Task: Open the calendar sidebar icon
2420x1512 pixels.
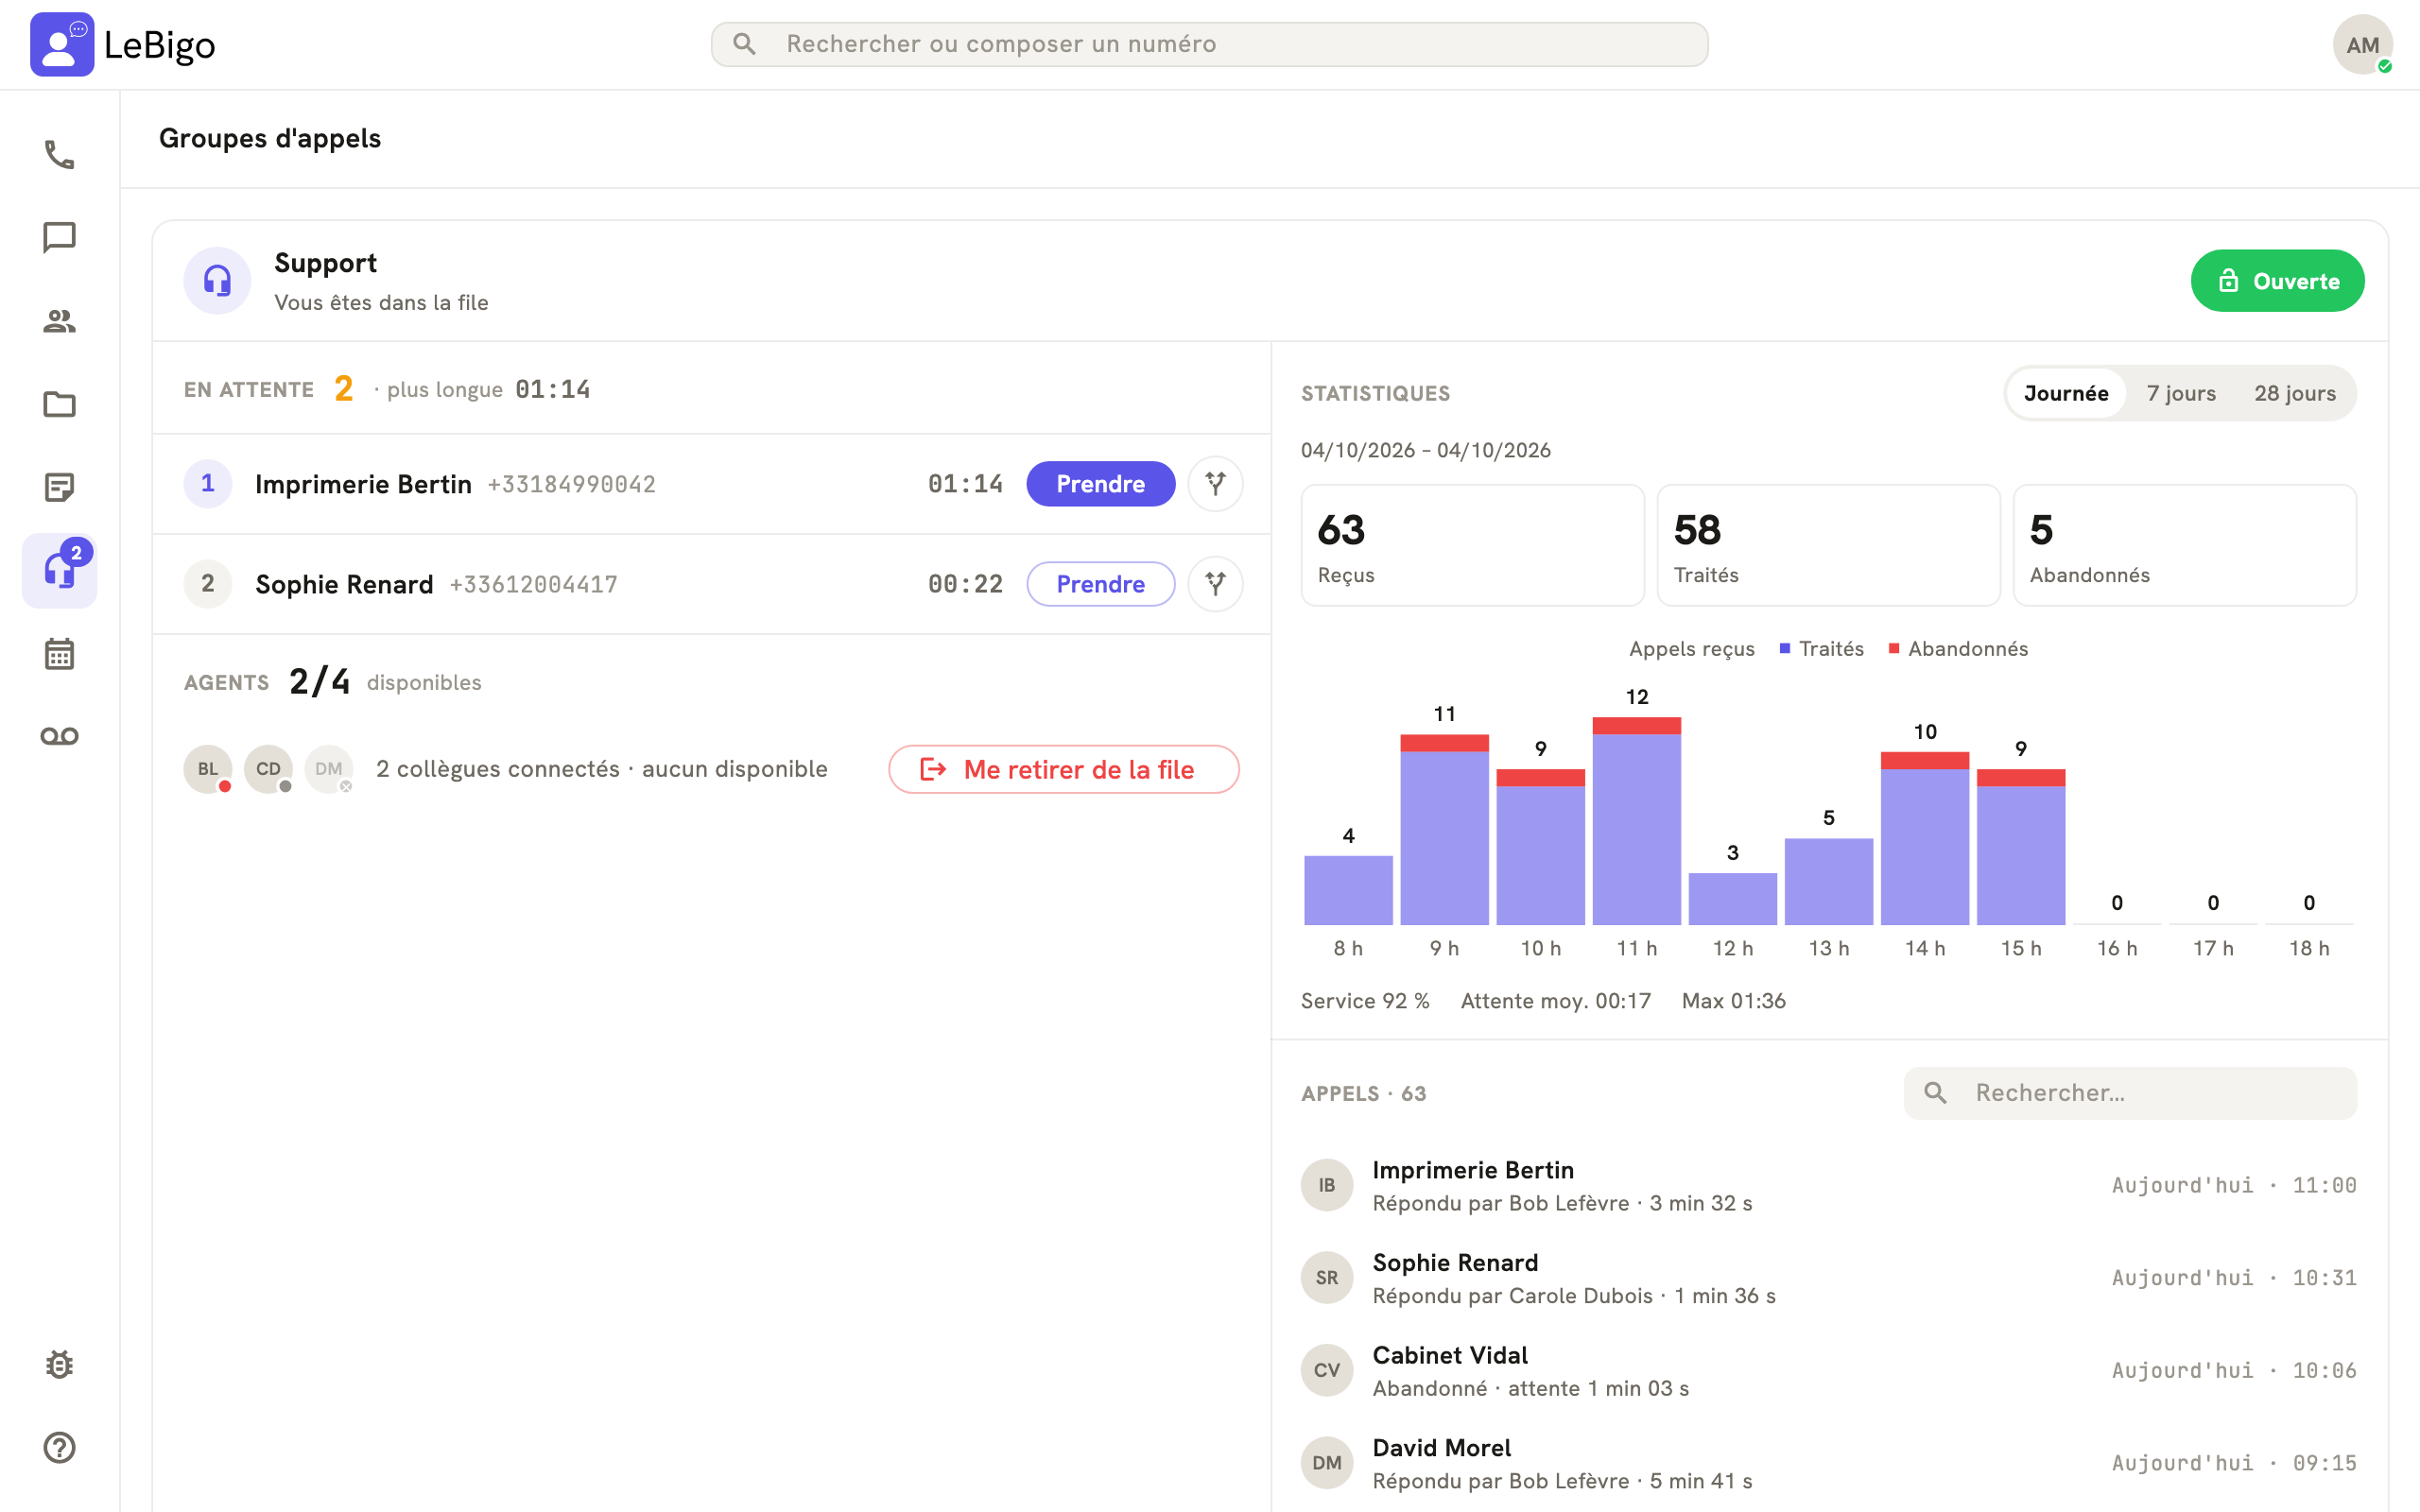Action: (x=59, y=653)
